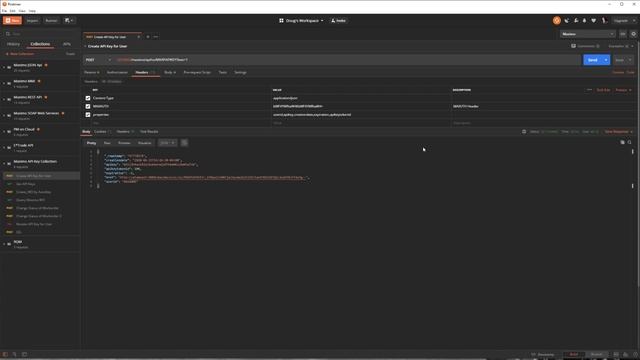640x360 pixels.
Task: Click the Invite button
Action: (338, 20)
